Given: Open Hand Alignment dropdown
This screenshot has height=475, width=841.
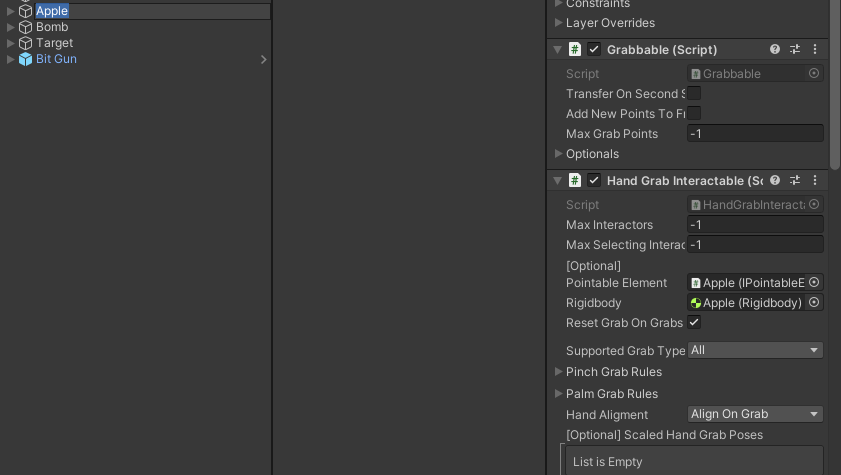Looking at the screenshot, I should pos(755,414).
